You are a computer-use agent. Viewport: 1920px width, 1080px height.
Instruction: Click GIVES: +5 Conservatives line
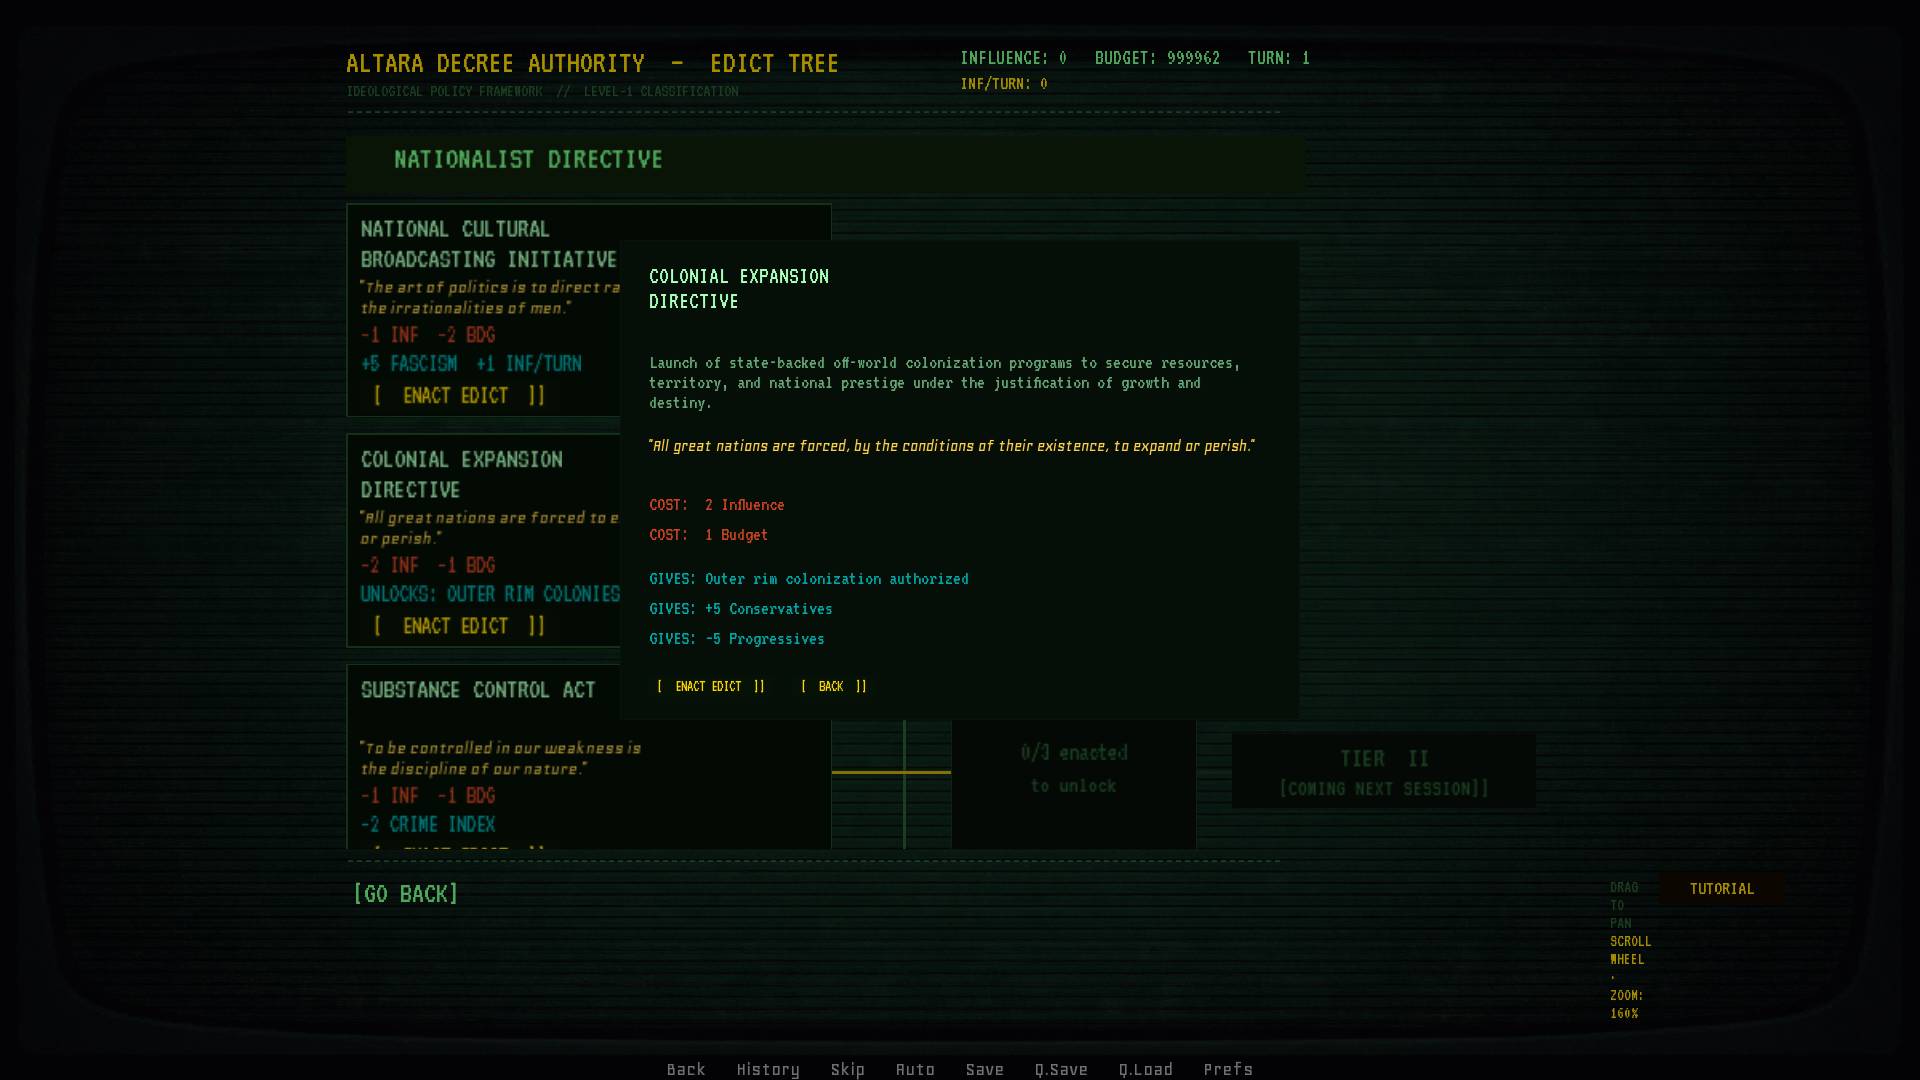tap(741, 609)
